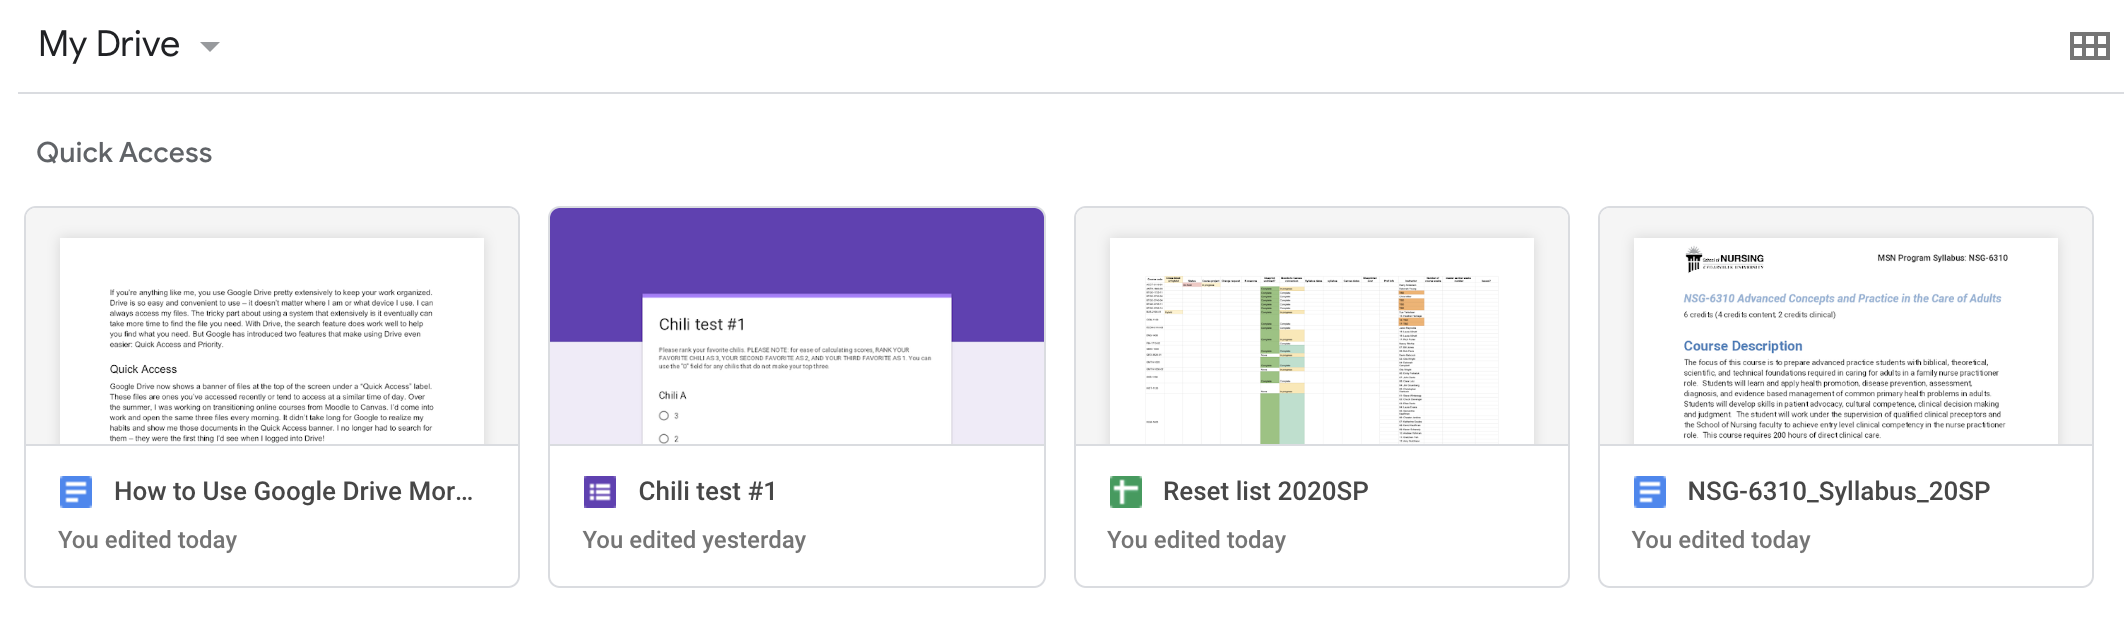Select radio option 3 under Chili A

[x=664, y=416]
